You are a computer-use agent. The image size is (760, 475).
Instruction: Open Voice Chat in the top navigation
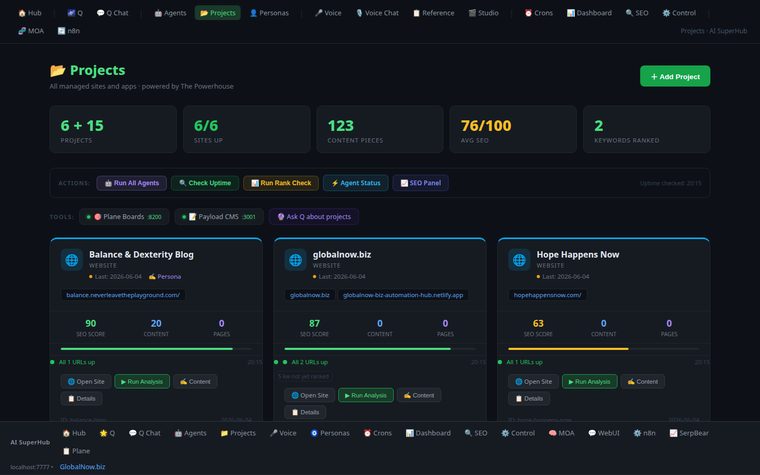pos(377,13)
